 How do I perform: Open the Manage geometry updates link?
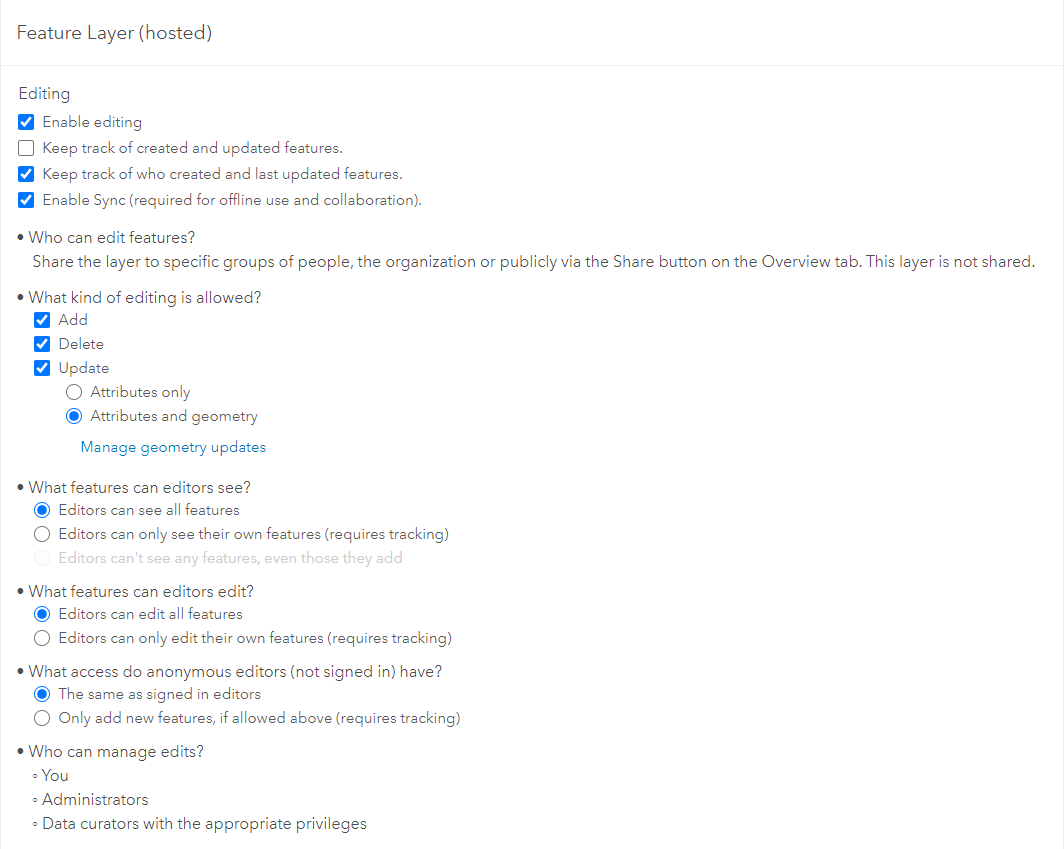(173, 447)
